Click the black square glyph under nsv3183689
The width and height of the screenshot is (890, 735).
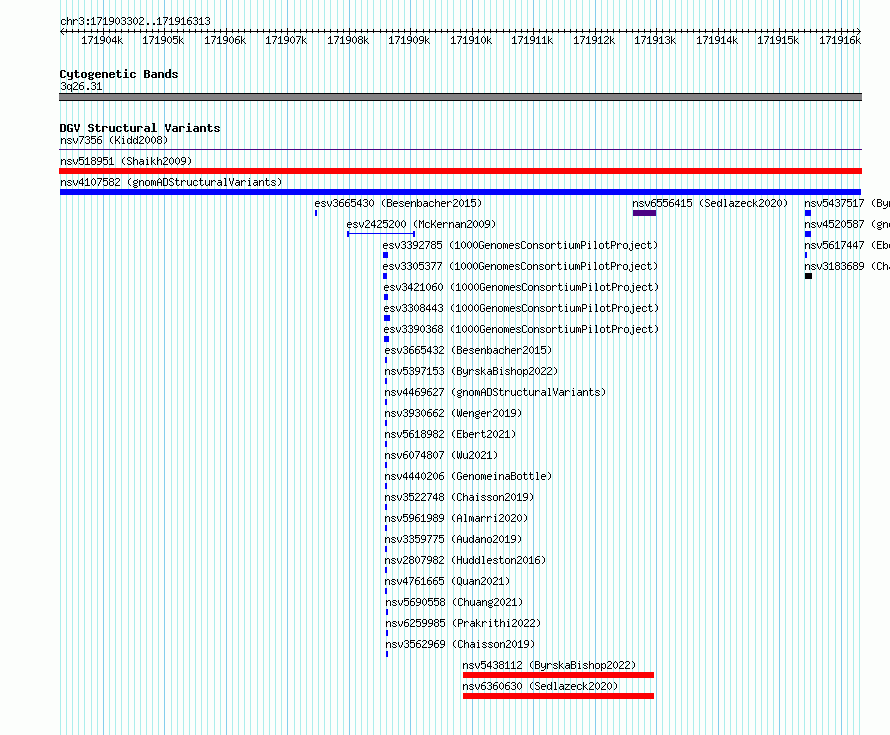tap(808, 276)
